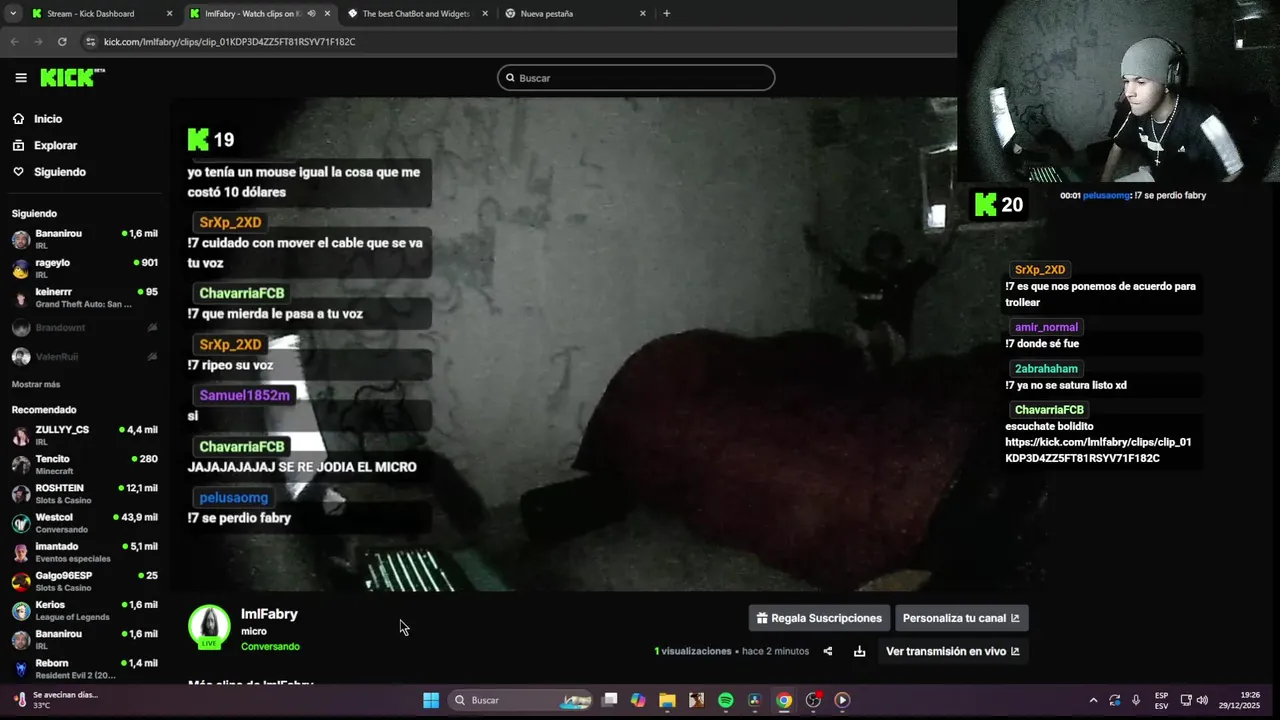
Task: Go back with the browser back arrow
Action: pyautogui.click(x=14, y=42)
